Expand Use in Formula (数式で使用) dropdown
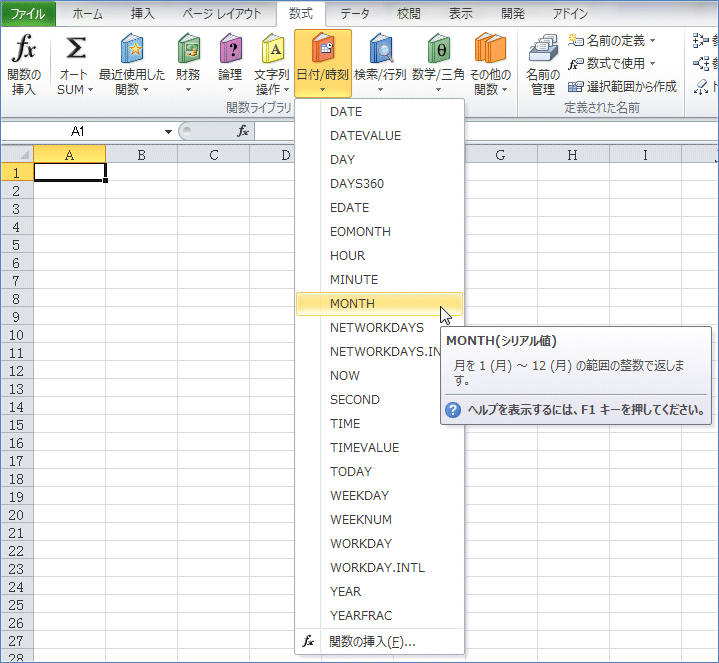This screenshot has height=663, width=719. pyautogui.click(x=652, y=64)
